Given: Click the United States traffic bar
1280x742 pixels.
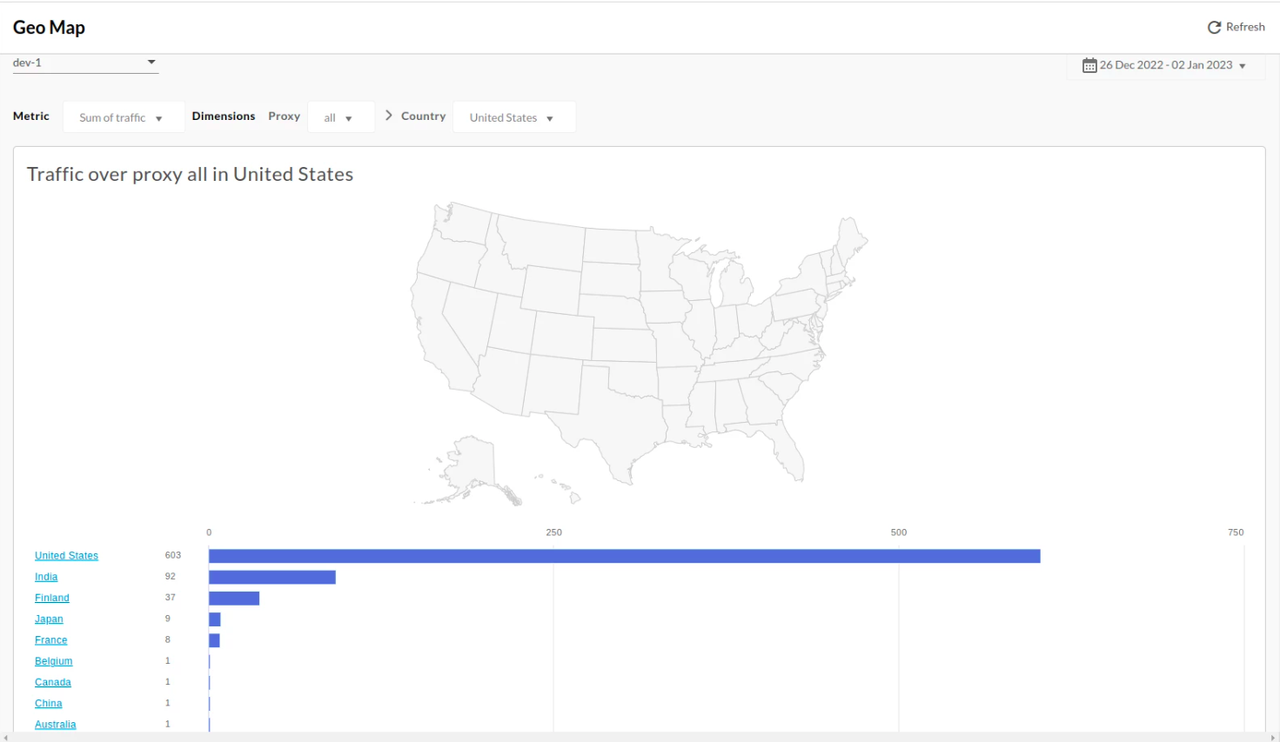Looking at the screenshot, I should pyautogui.click(x=624, y=556).
